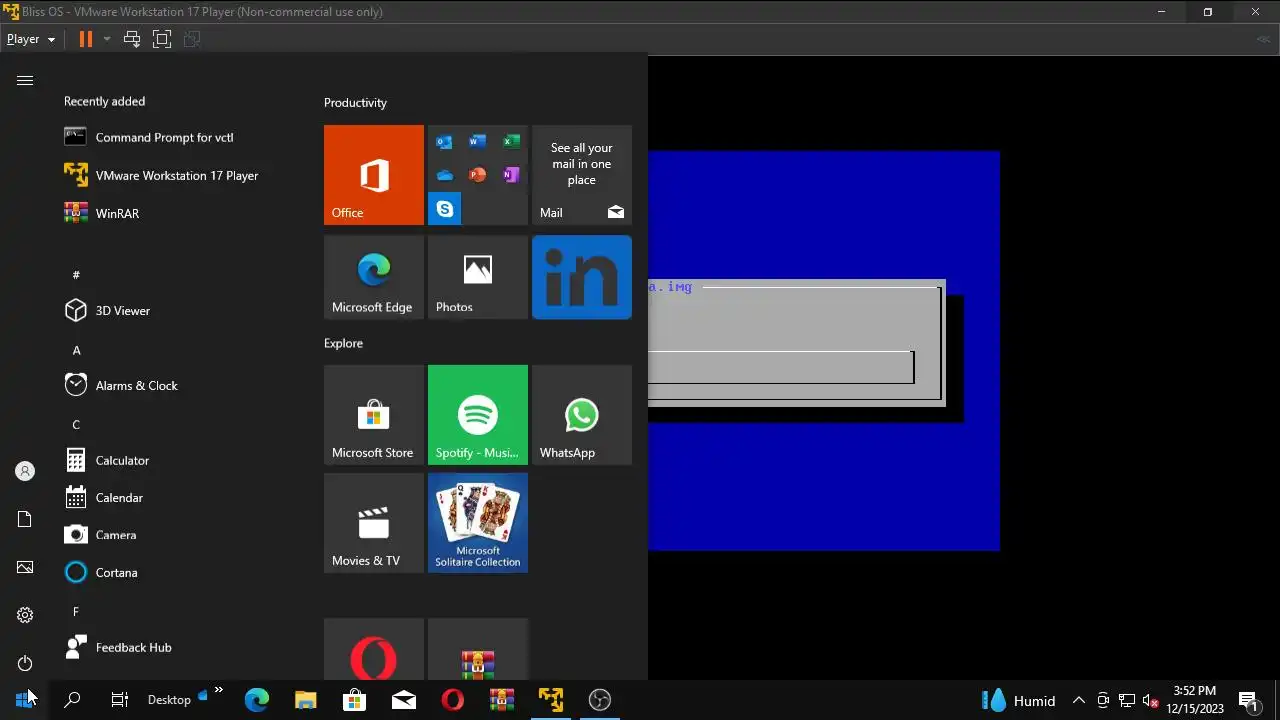This screenshot has width=1280, height=720.
Task: Open the VMware Player menu dropdown
Action: tap(30, 39)
